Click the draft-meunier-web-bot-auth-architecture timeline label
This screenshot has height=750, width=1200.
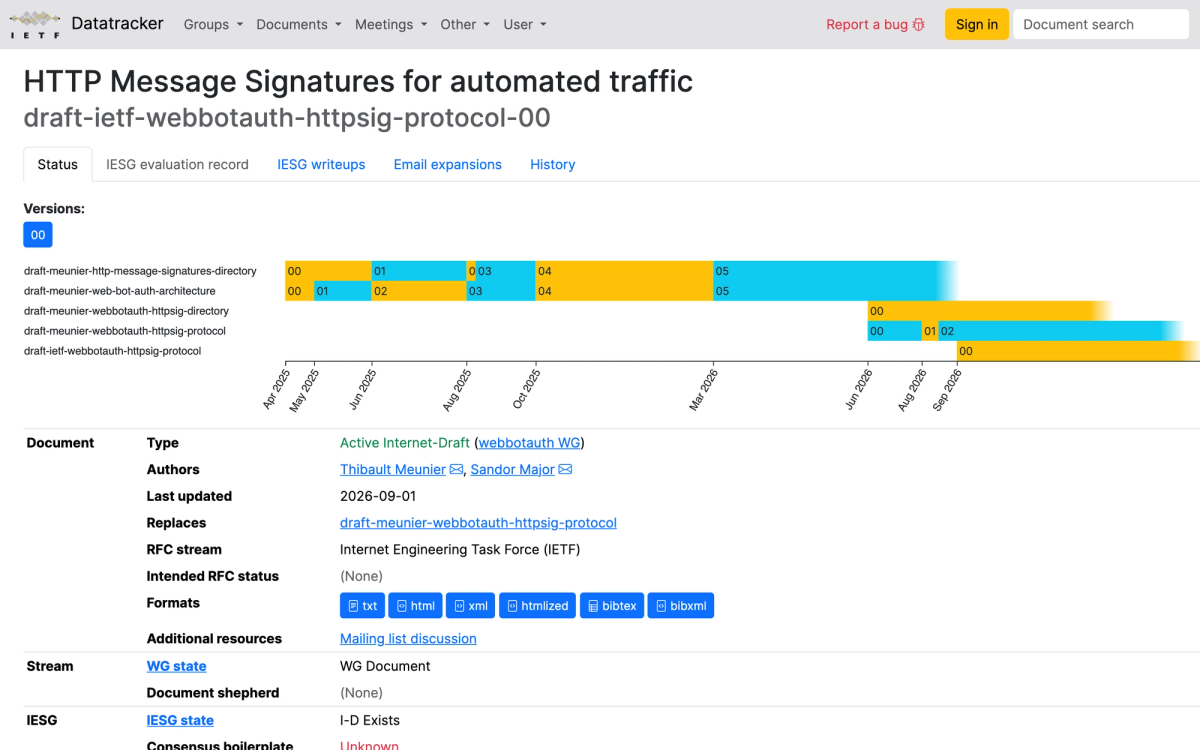point(120,291)
